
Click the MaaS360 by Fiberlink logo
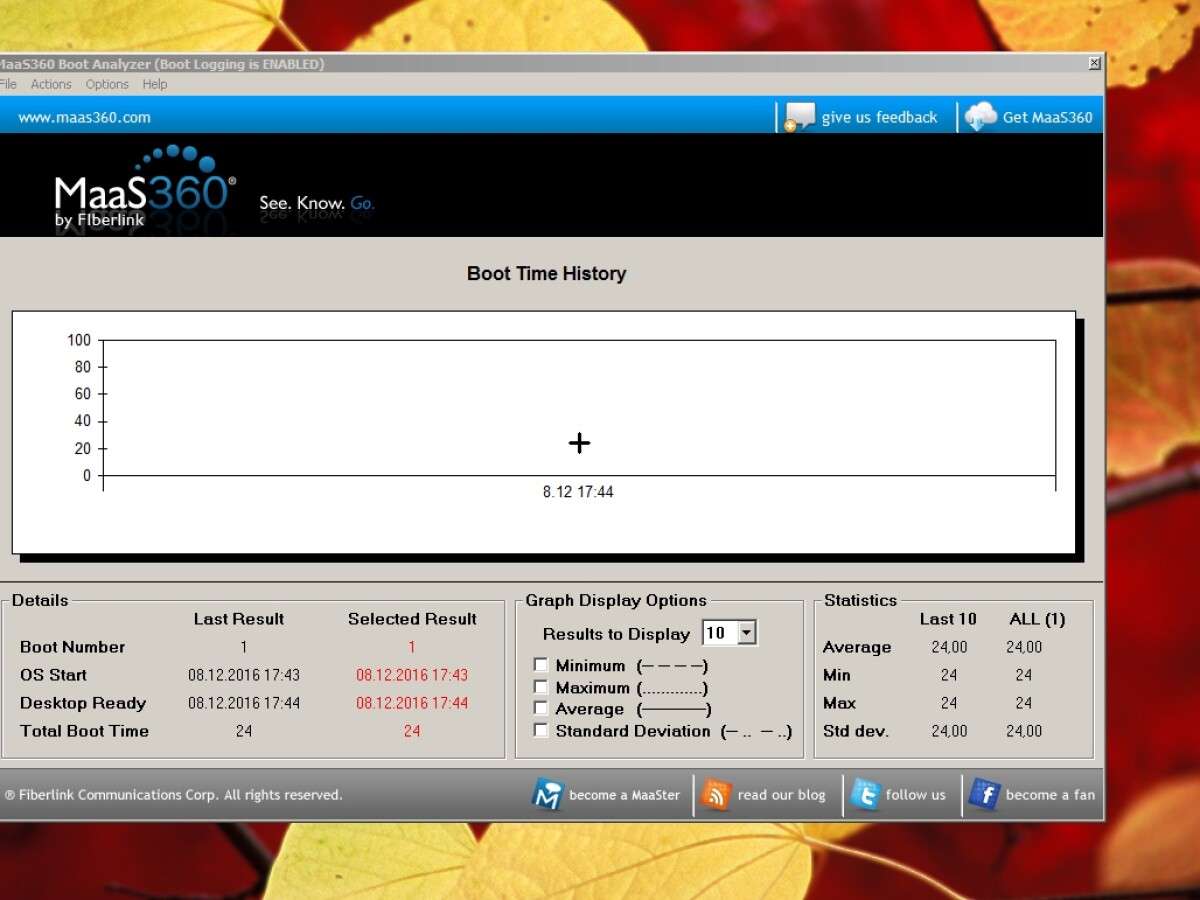click(x=145, y=187)
